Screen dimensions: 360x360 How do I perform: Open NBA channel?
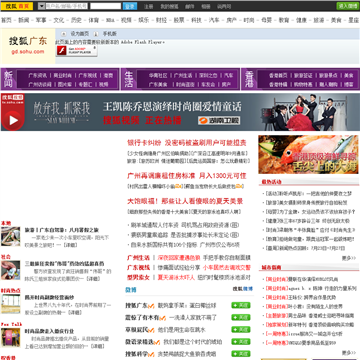coord(110,20)
